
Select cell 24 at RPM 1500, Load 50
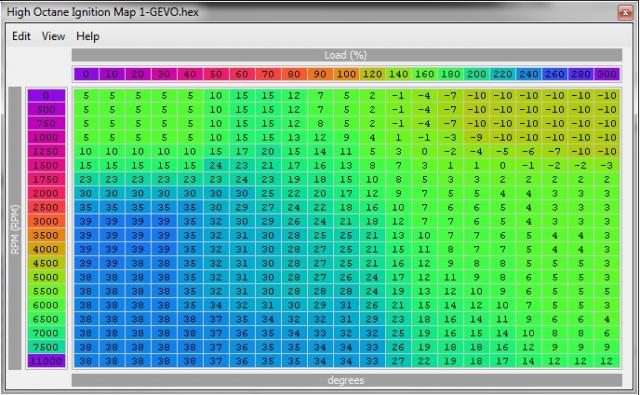[x=216, y=165]
